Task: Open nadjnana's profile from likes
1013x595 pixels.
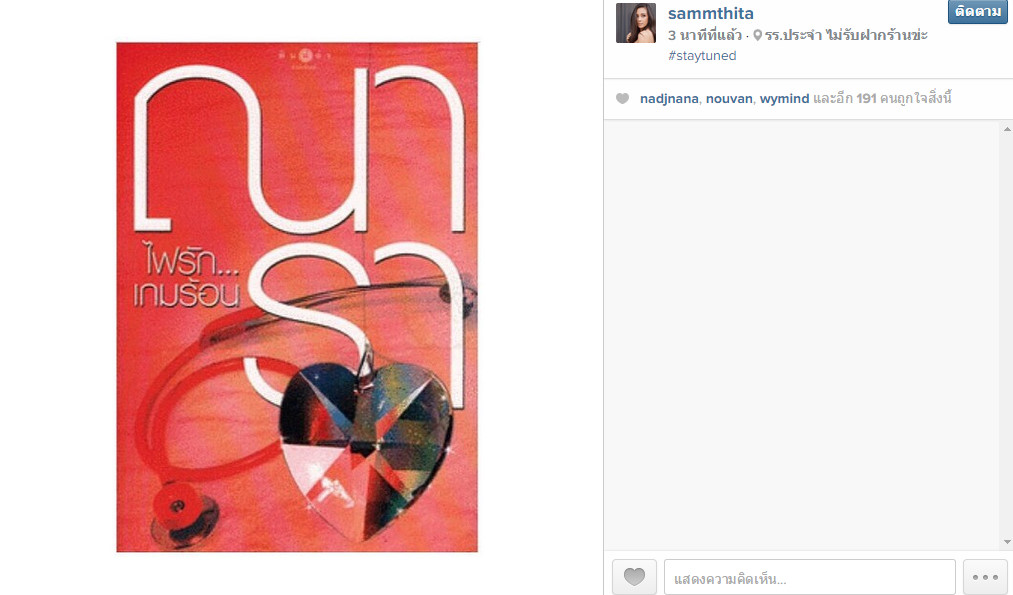Action: click(669, 98)
